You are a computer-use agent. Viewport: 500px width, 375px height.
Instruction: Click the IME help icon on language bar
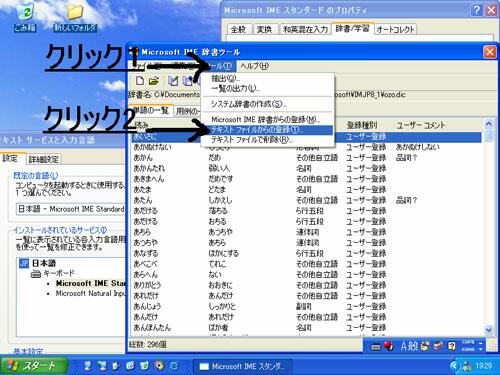point(452,346)
